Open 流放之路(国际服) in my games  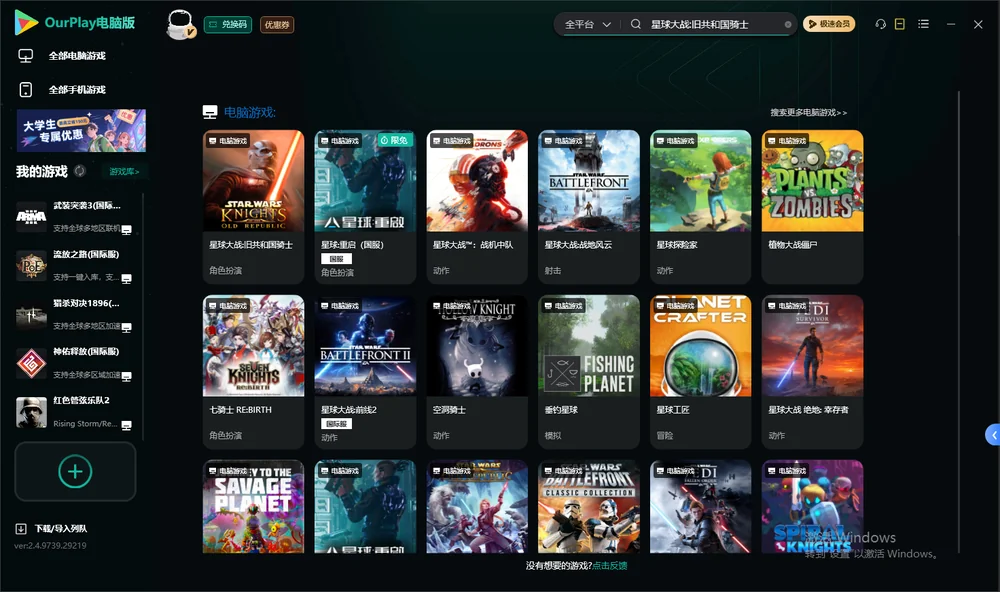(75, 266)
